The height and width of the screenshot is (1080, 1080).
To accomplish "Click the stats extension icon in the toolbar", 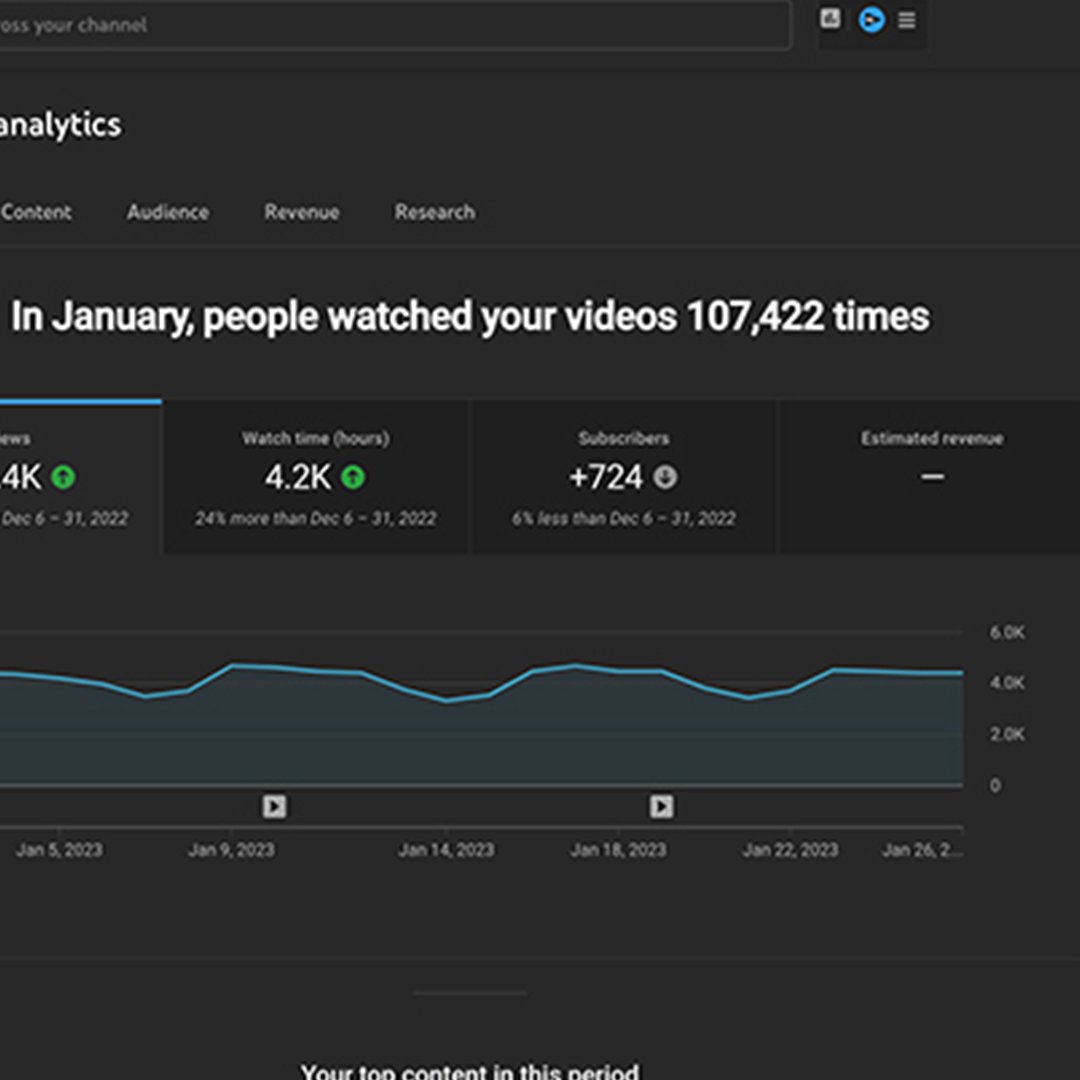I will [830, 19].
